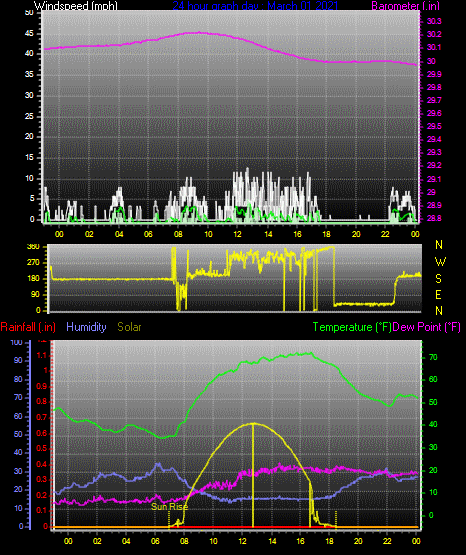
Task: Click the 30.3 value on the barometer axis
Action: coord(434,21)
